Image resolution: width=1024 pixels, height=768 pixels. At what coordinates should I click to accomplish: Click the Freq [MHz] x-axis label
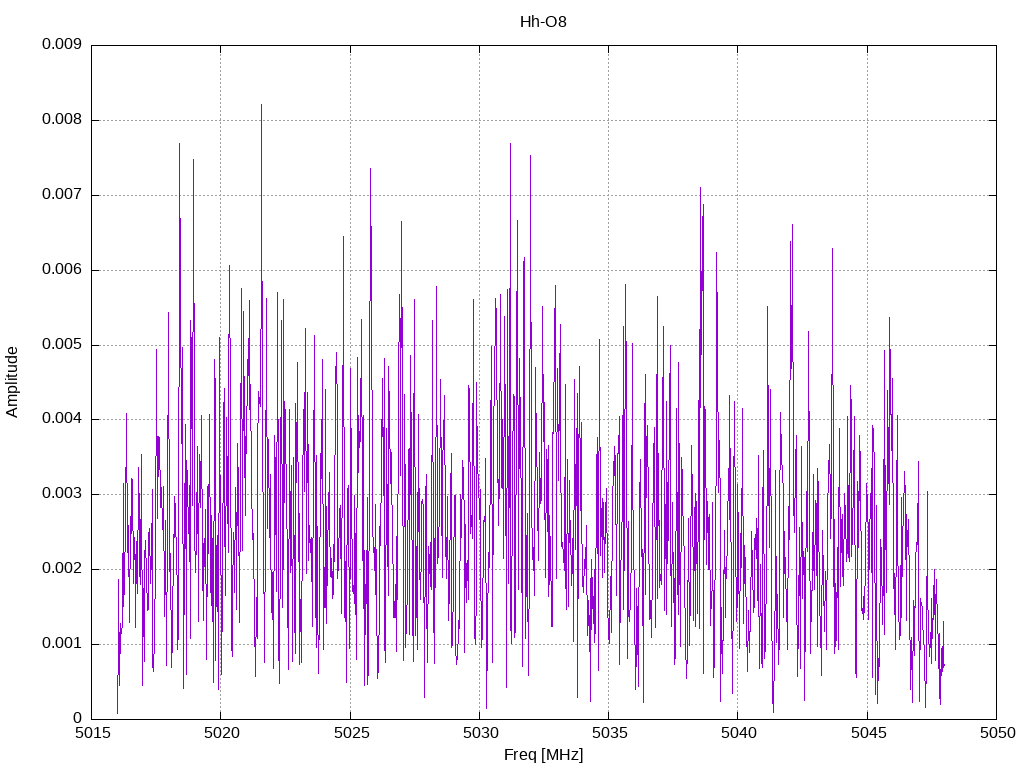coord(543,755)
